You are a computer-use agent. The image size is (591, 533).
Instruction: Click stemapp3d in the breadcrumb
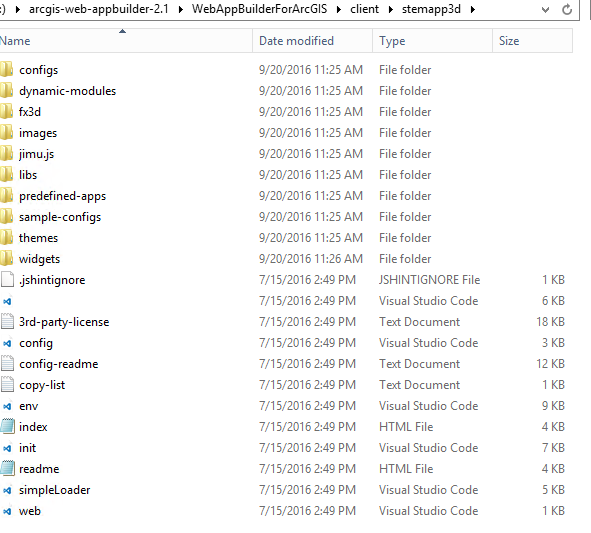[431, 9]
